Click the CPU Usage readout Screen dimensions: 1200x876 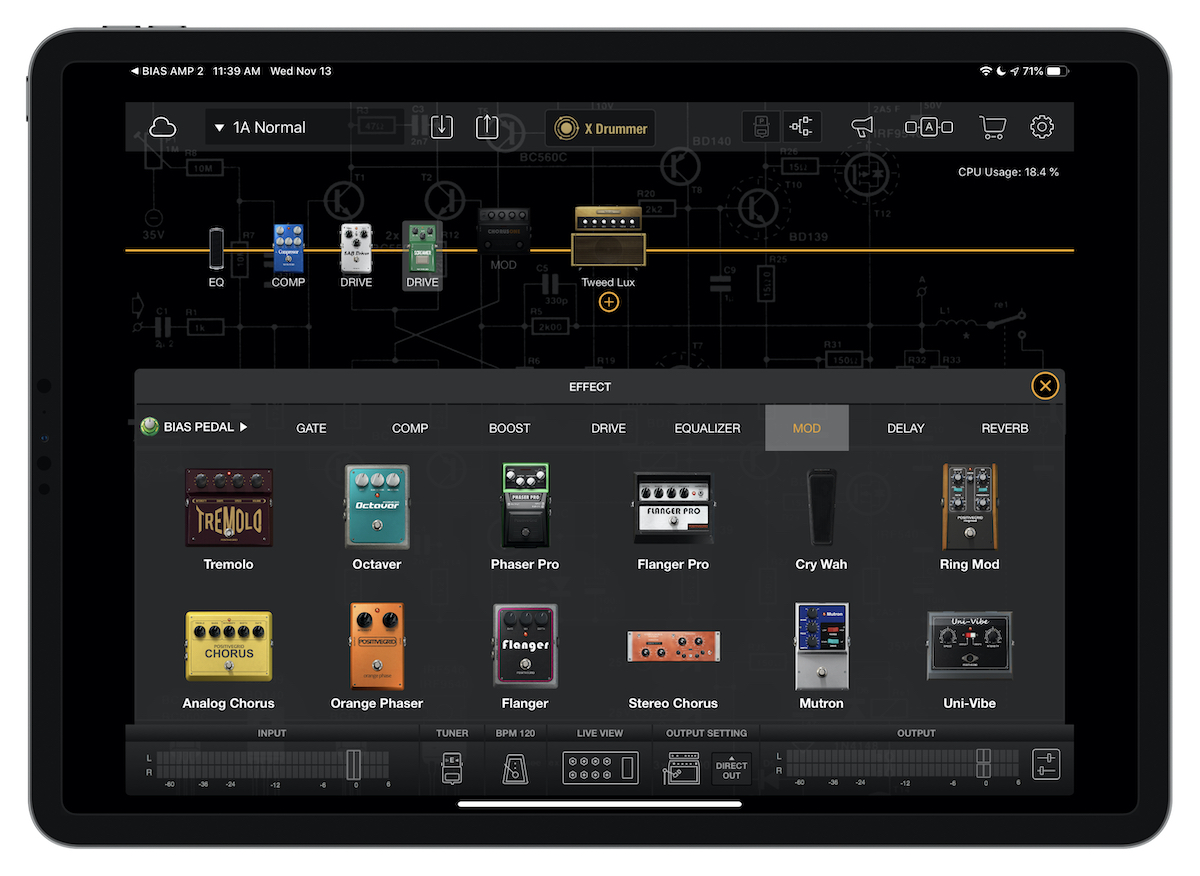pos(1008,172)
